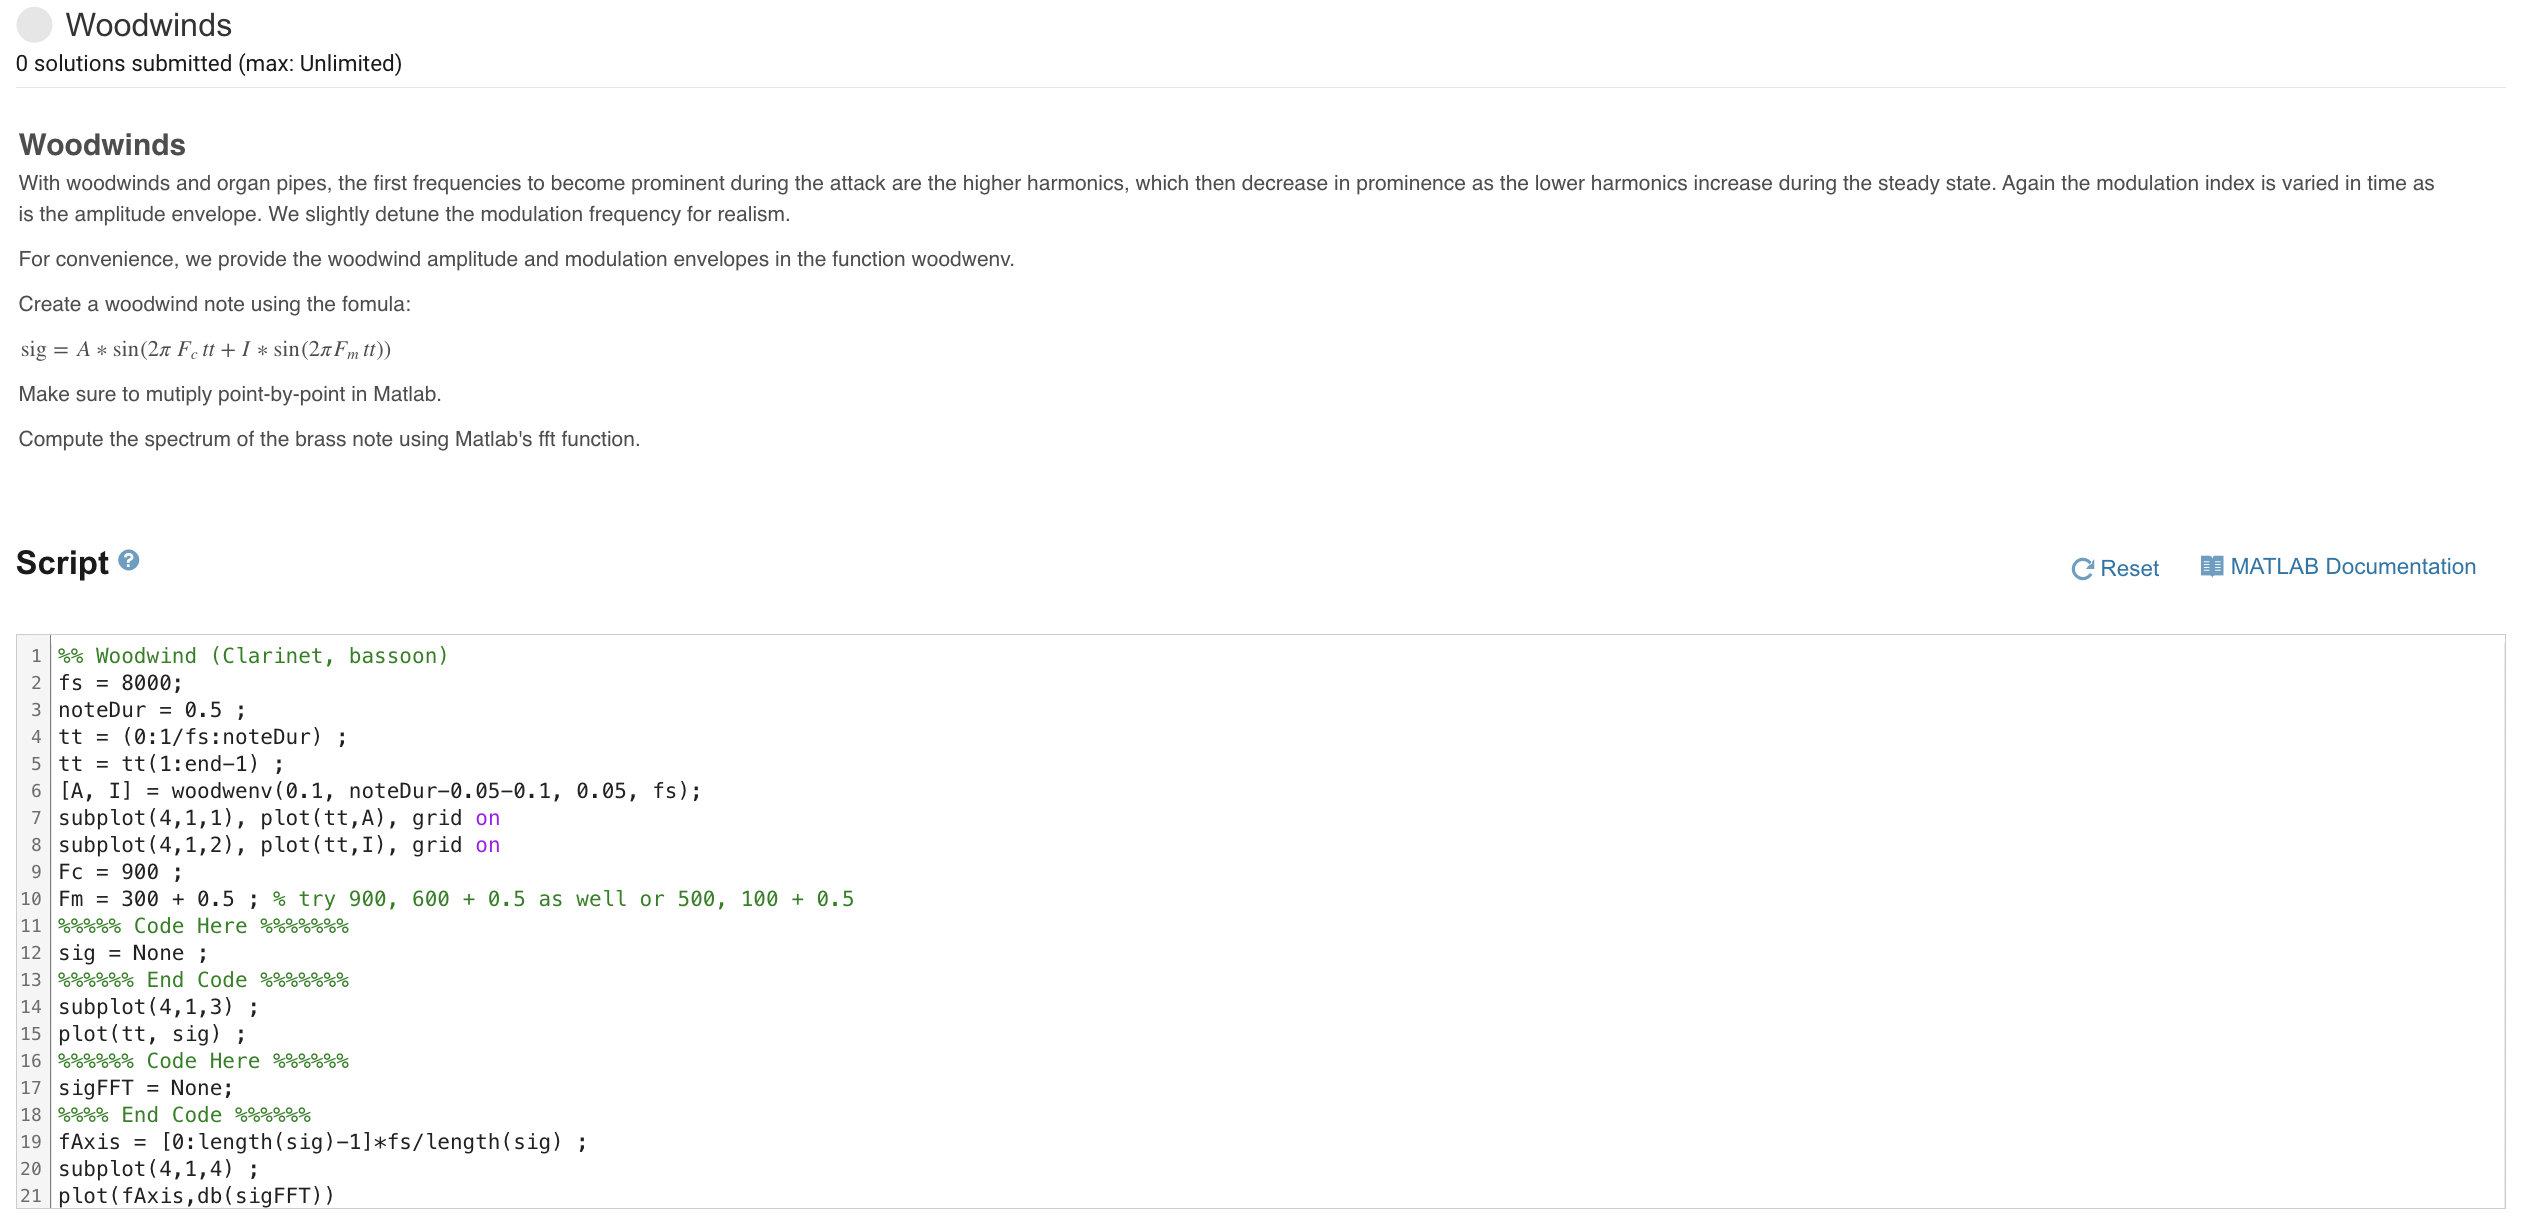Click the Woodwinds bold section heading
Screen dimensions: 2524x1220
(102, 145)
